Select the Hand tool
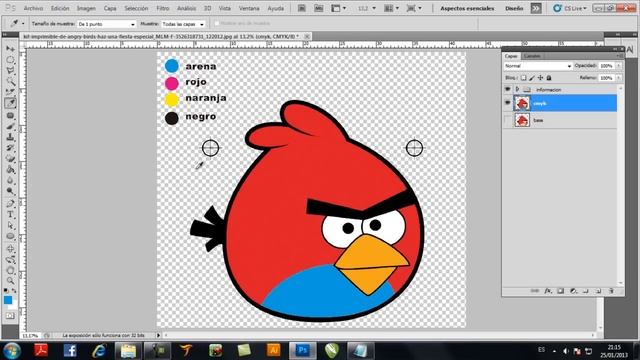 [x=10, y=270]
